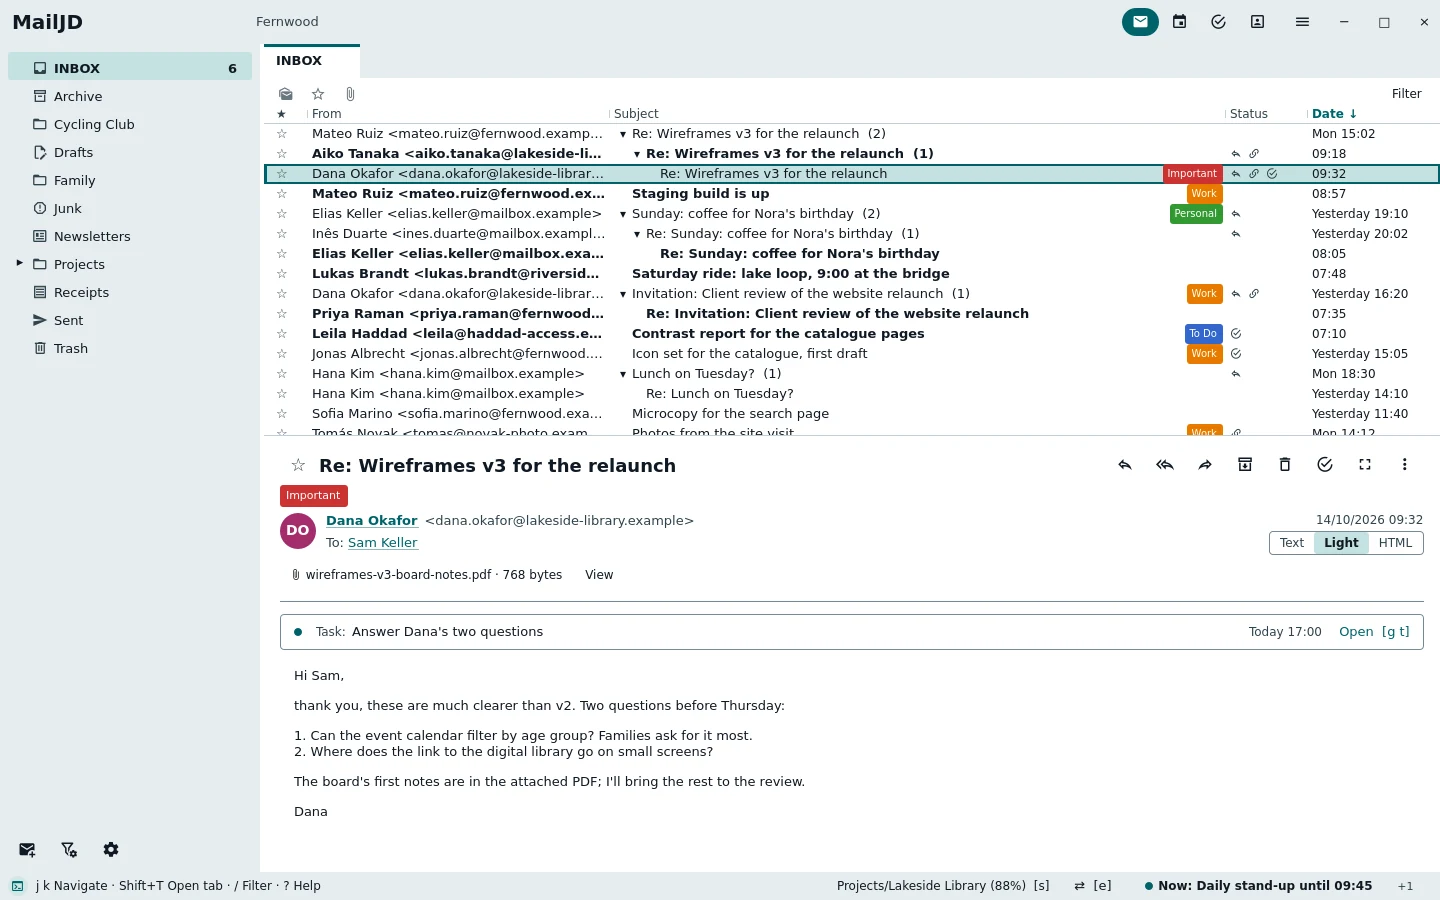Archive the open message
1440x900 pixels.
pyautogui.click(x=1245, y=465)
